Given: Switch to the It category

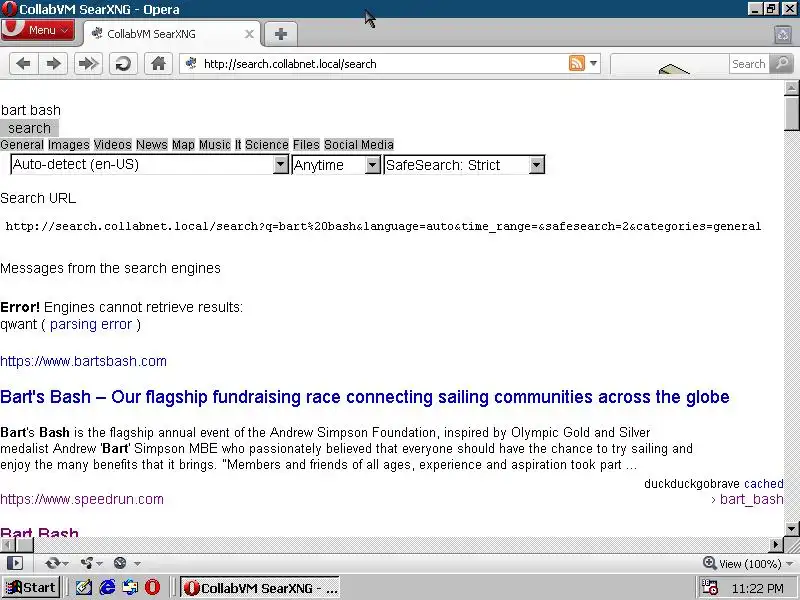Looking at the screenshot, I should 238,145.
